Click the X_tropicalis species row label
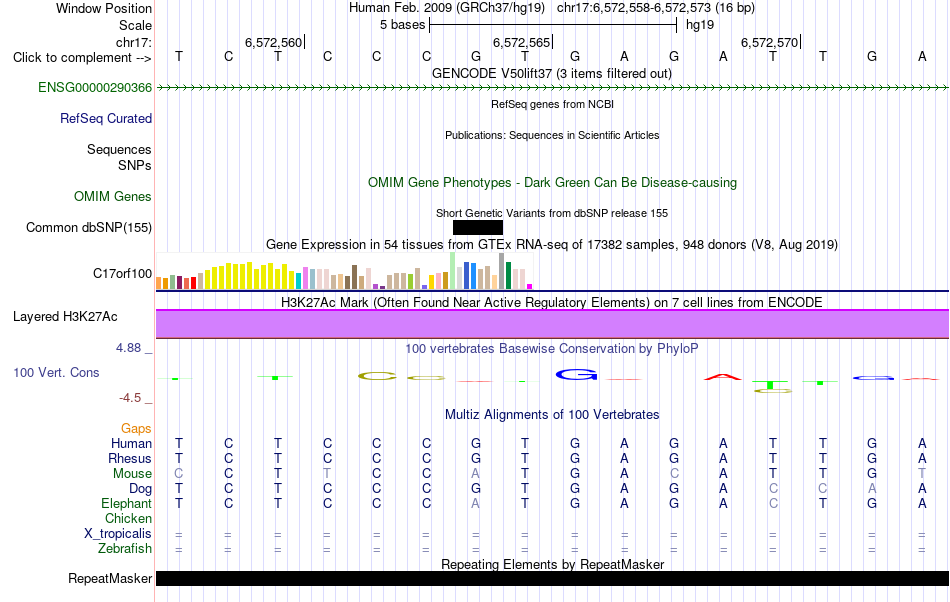This screenshot has width=950, height=602. pyautogui.click(x=118, y=534)
